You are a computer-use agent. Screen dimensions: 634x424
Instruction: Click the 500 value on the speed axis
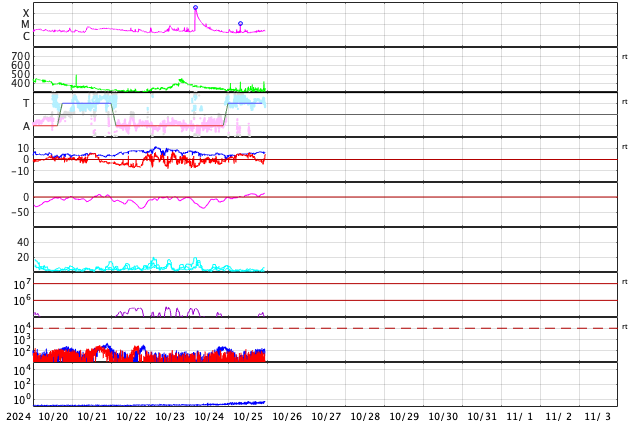point(21,74)
